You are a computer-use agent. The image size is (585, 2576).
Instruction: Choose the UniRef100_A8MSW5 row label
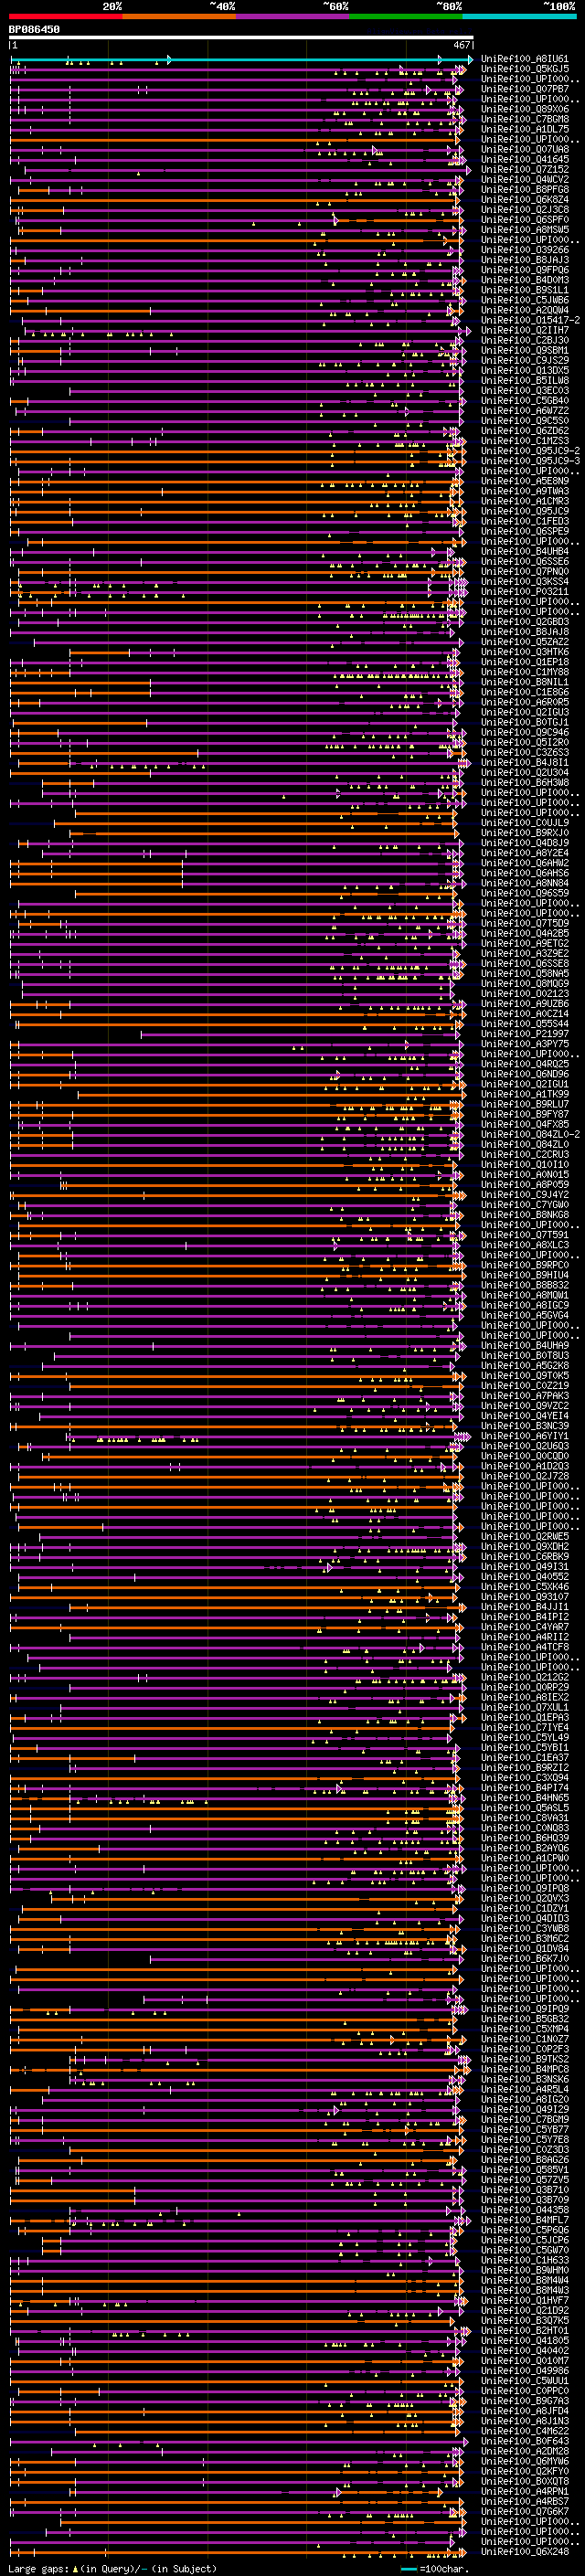click(x=525, y=230)
